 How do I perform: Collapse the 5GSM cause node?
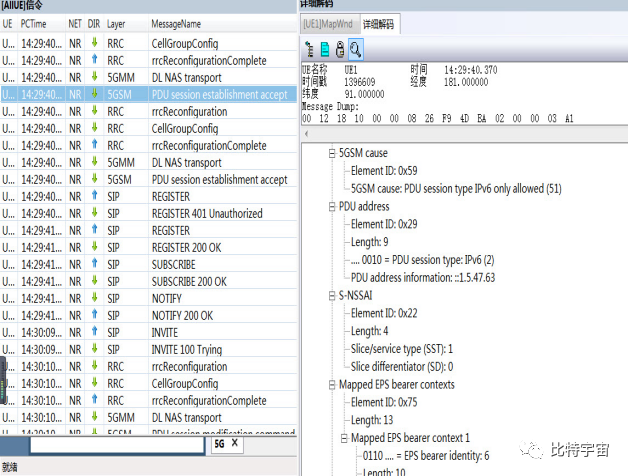[332, 153]
